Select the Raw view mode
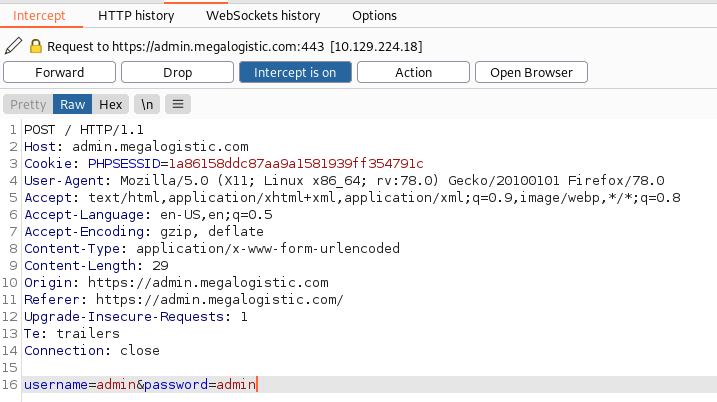Viewport: 717px width, 402px height. click(x=72, y=104)
